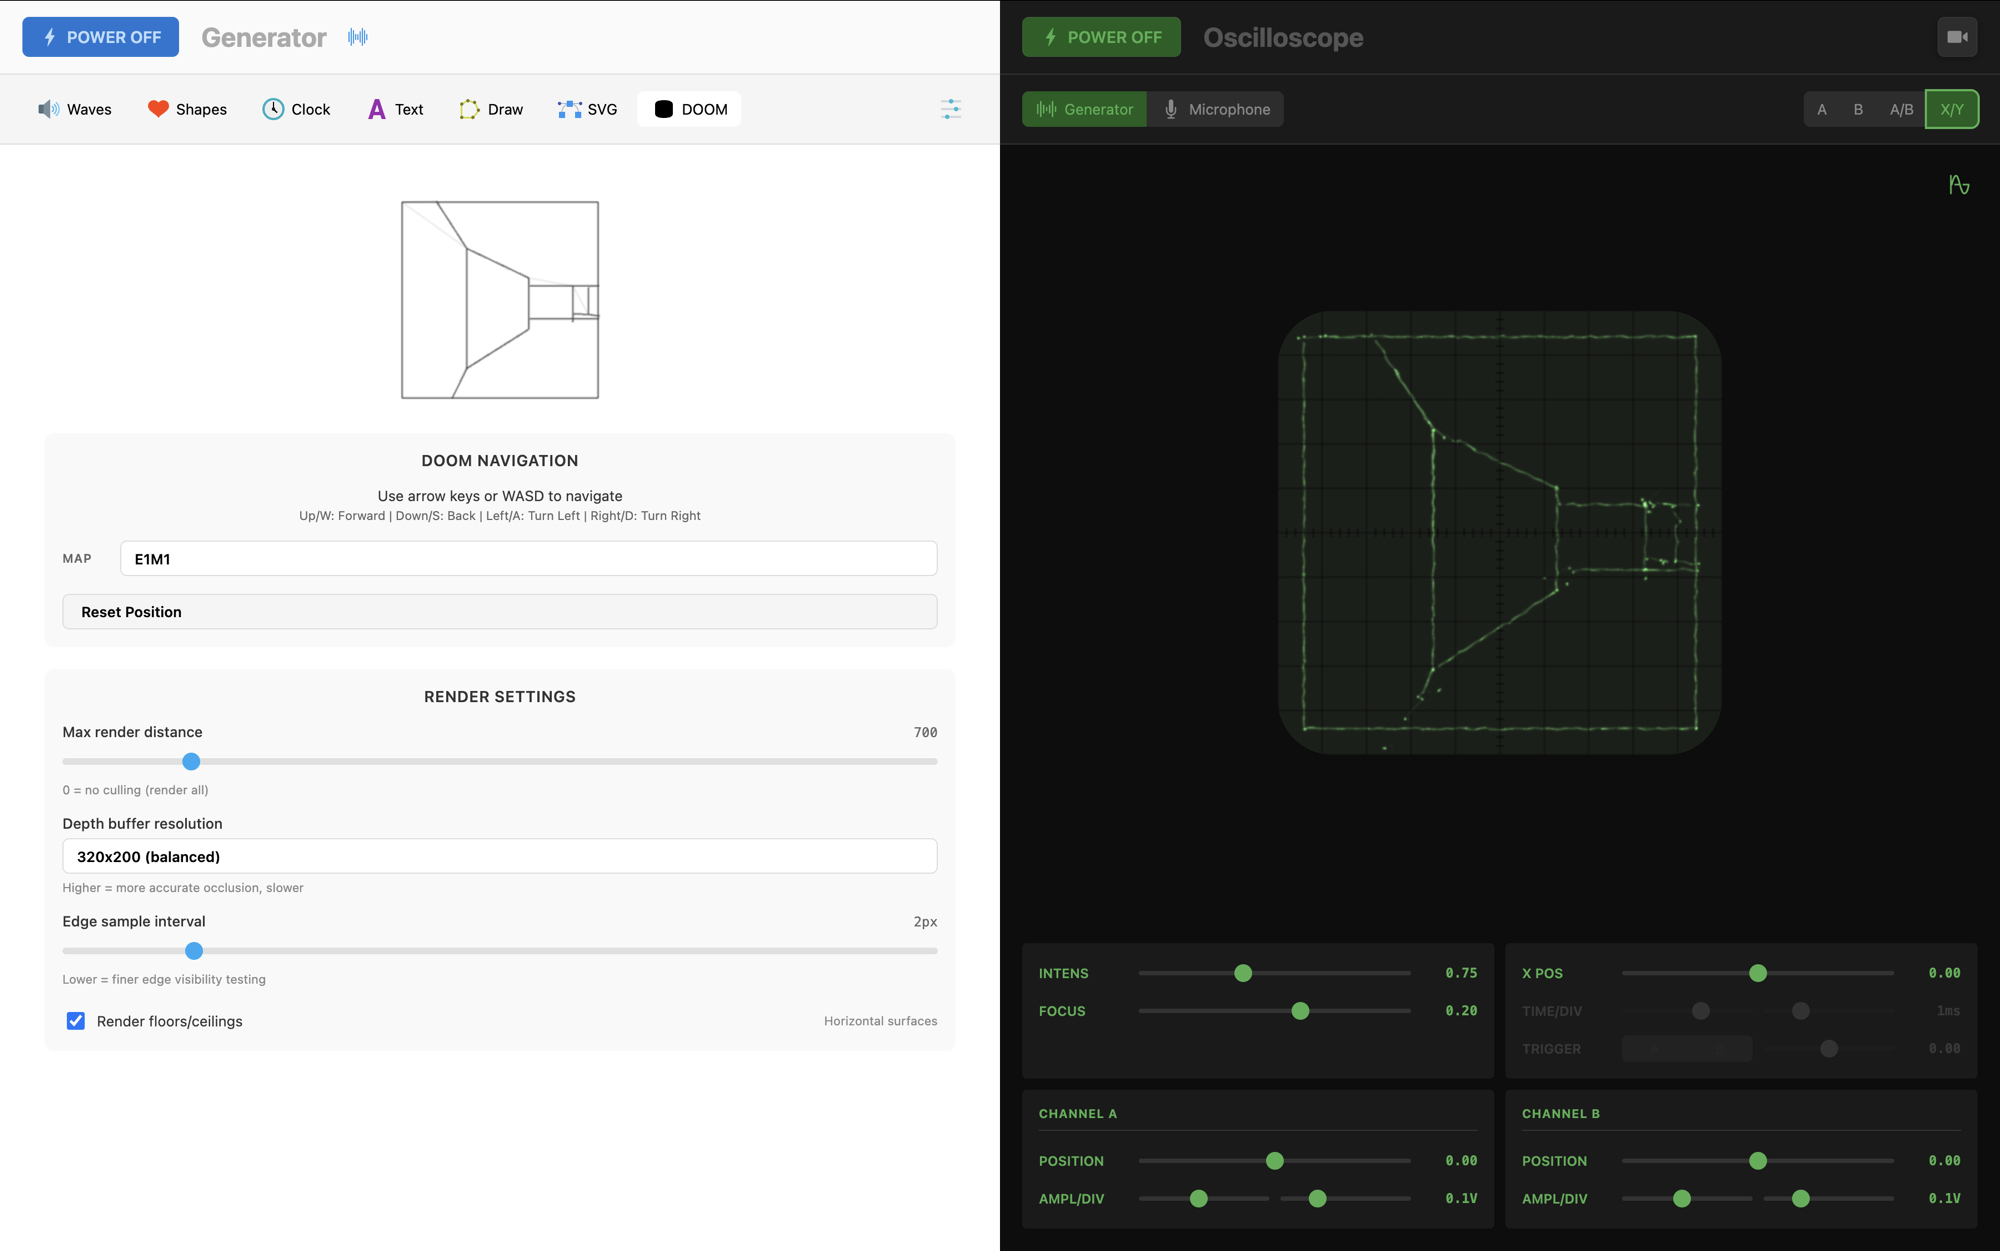Open the MAP dropdown showing E1M1

[x=528, y=559]
